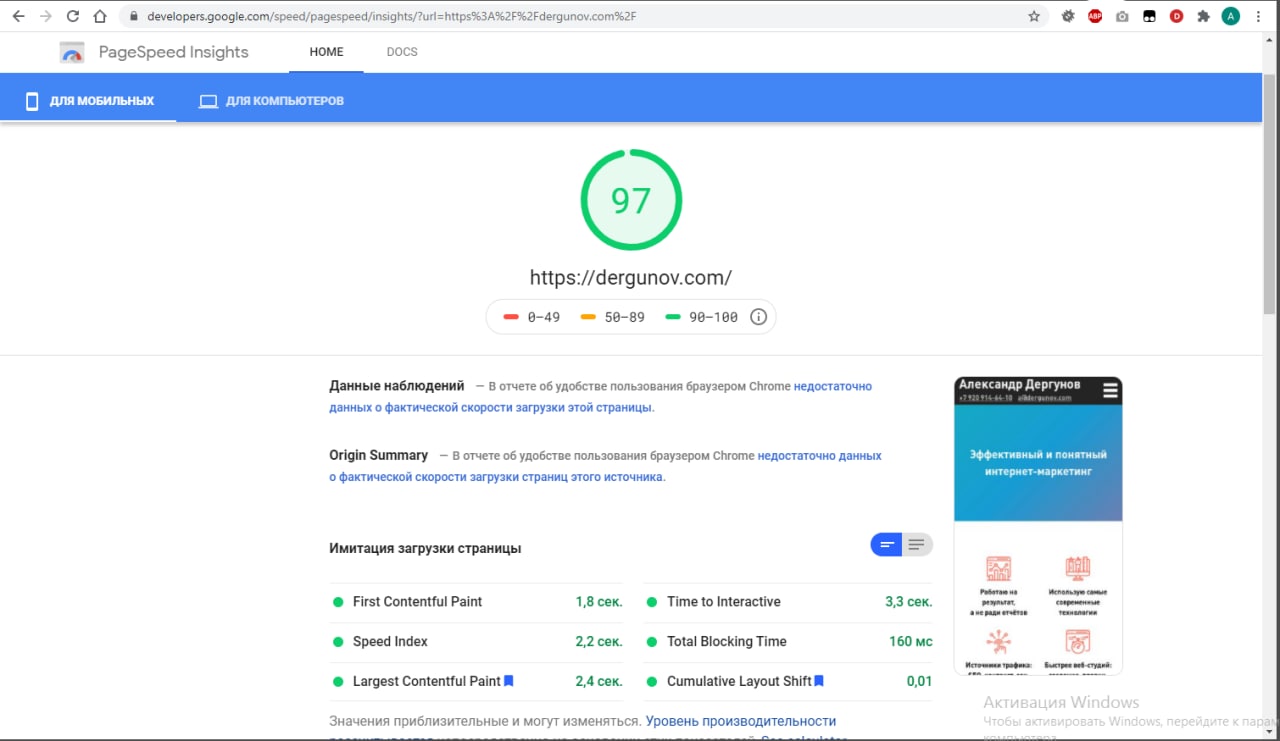Open the HOME tab
Screen dimensions: 1280x741
click(327, 52)
